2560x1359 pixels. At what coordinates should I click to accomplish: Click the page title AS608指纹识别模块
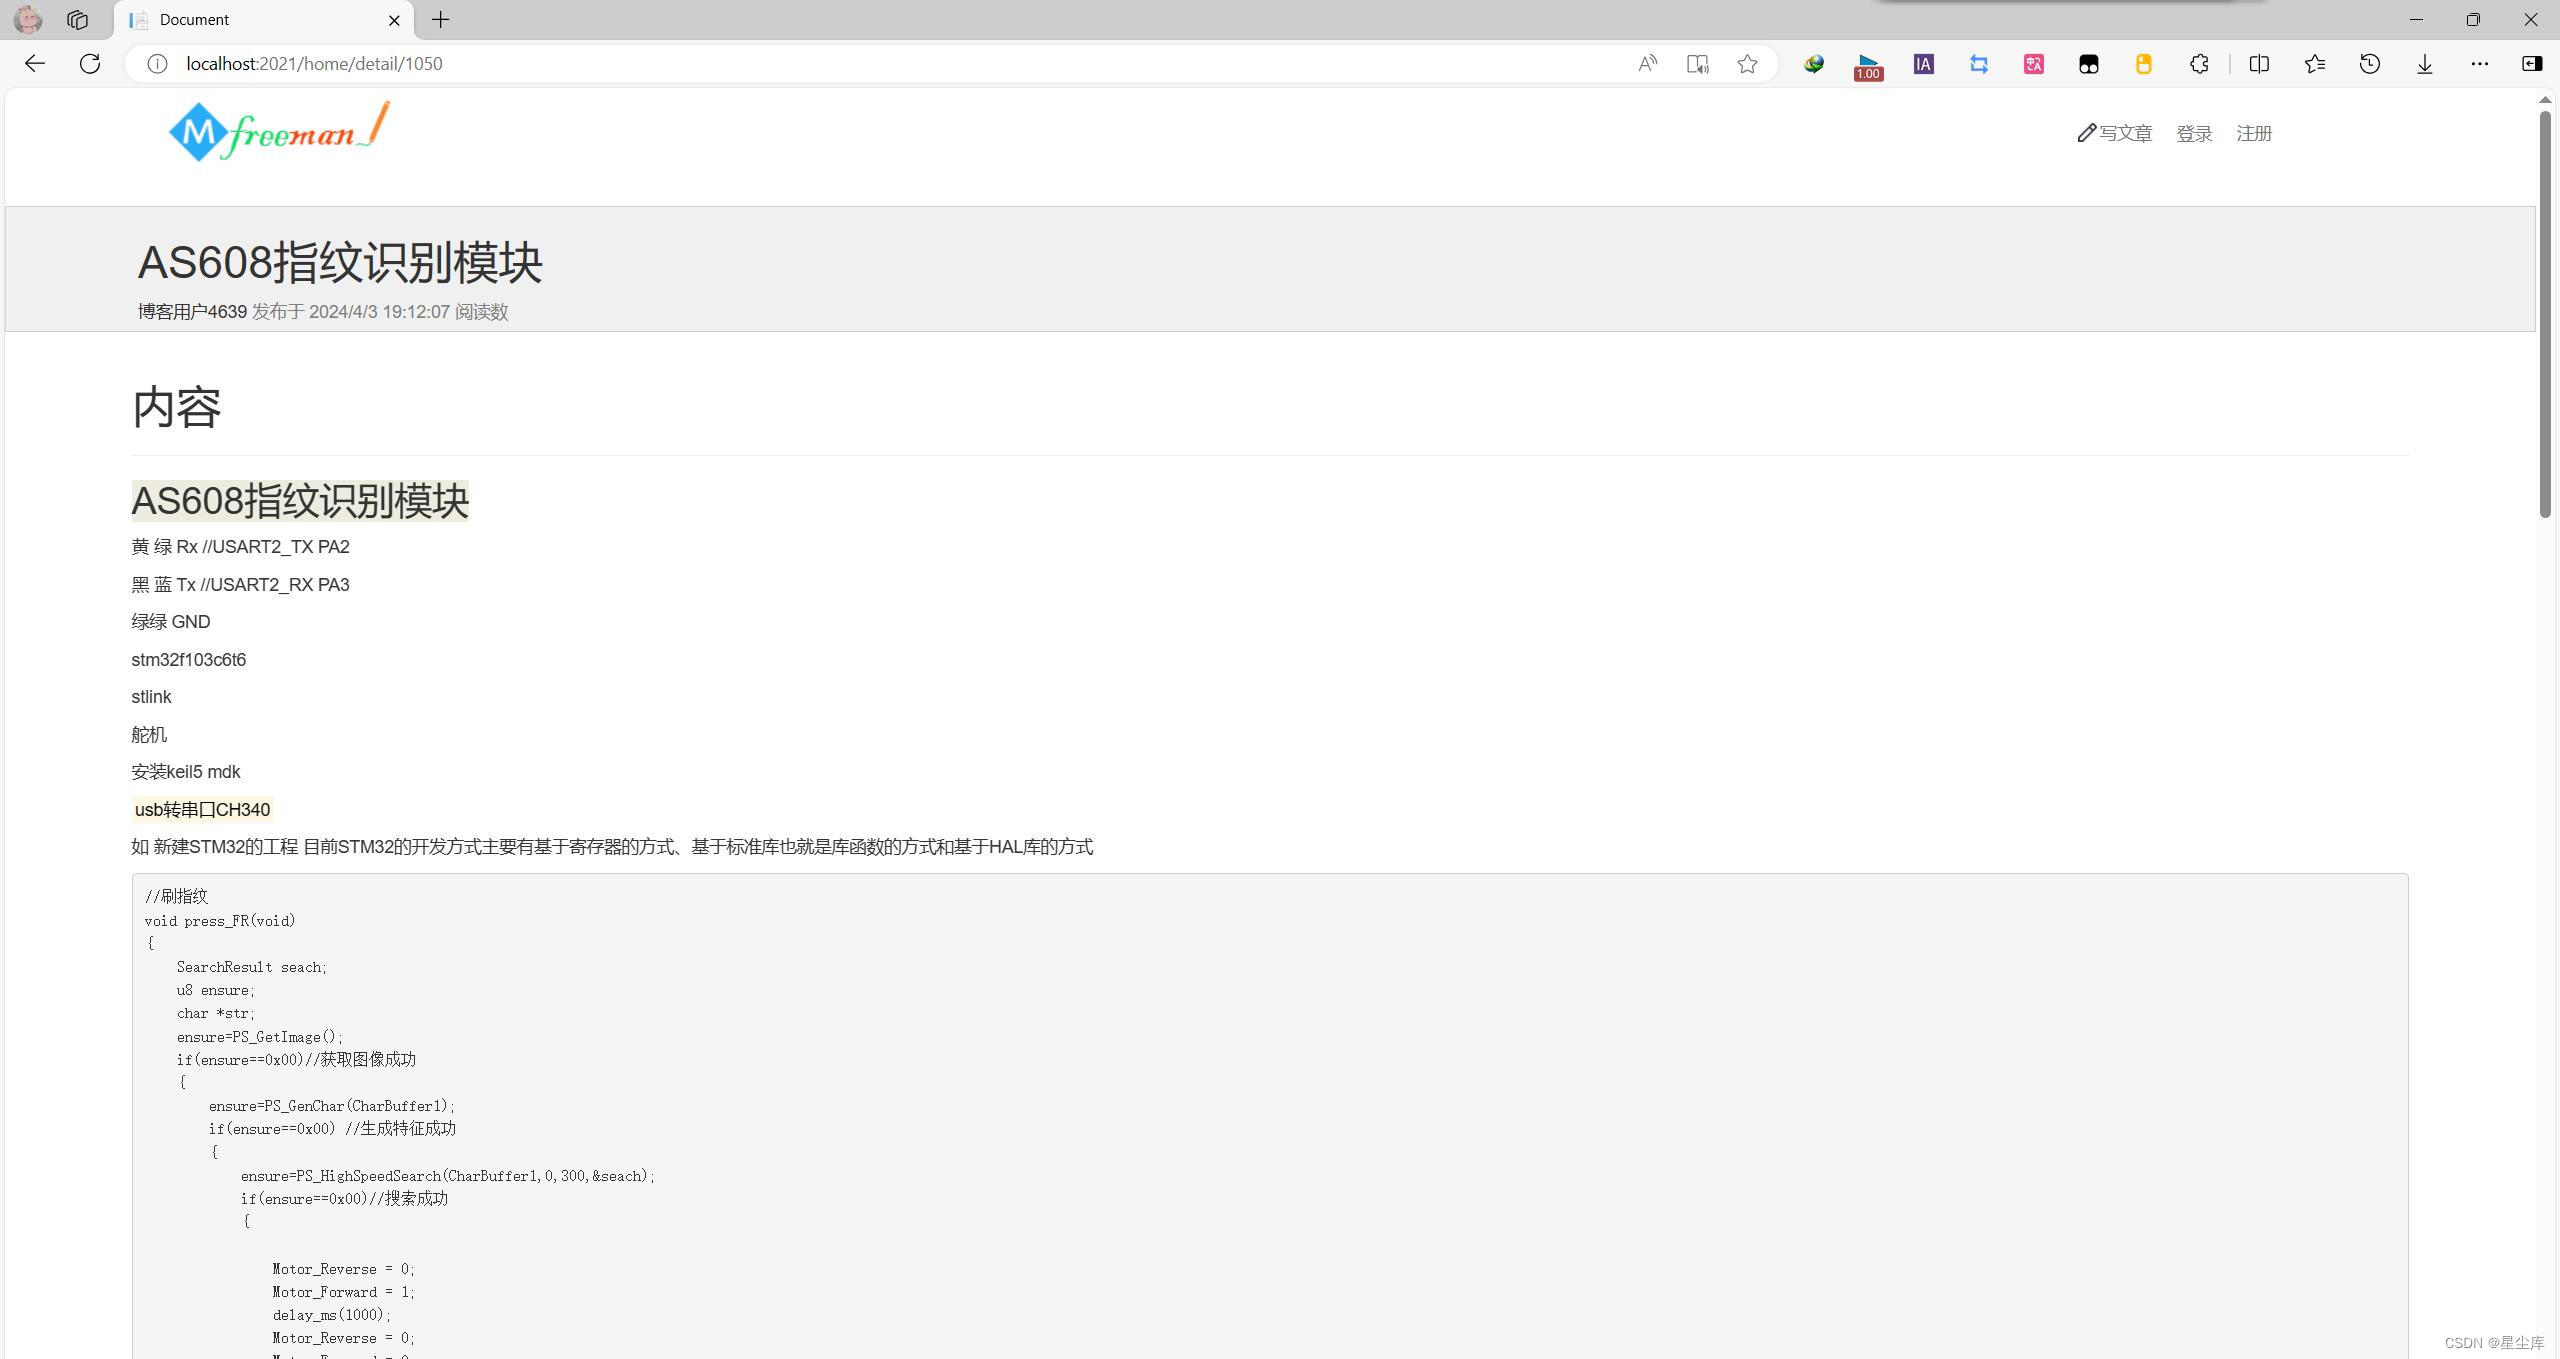[340, 263]
